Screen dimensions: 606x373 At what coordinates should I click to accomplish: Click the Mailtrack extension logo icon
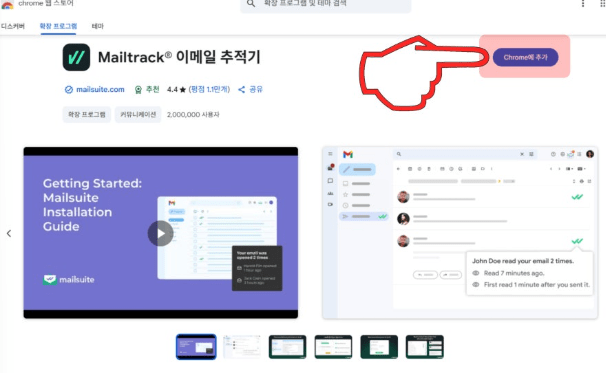pyautogui.click(x=76, y=57)
